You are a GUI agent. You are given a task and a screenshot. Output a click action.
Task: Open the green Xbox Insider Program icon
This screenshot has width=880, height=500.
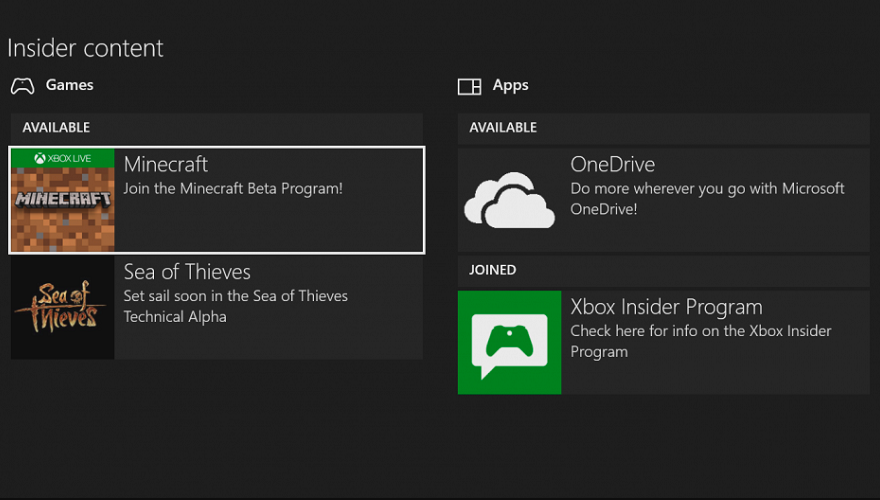click(510, 342)
